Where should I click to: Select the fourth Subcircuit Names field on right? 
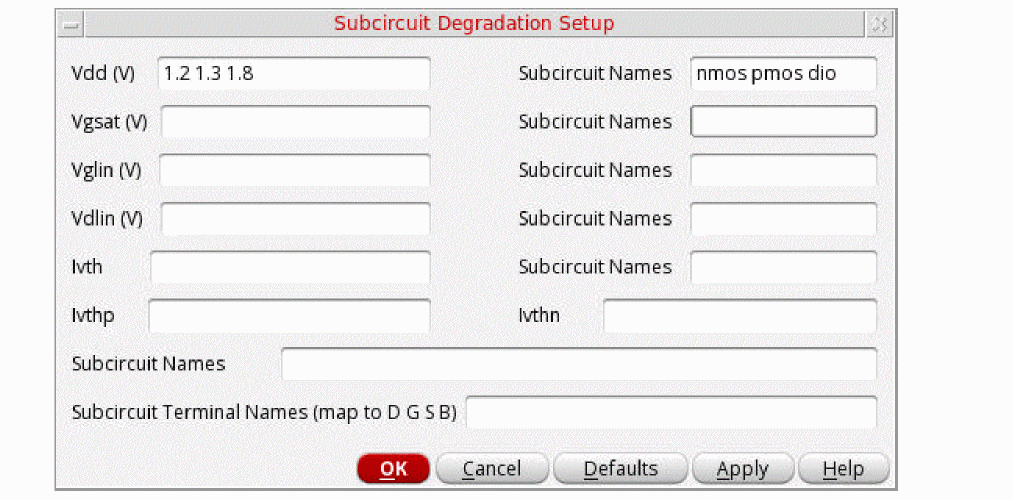point(783,218)
